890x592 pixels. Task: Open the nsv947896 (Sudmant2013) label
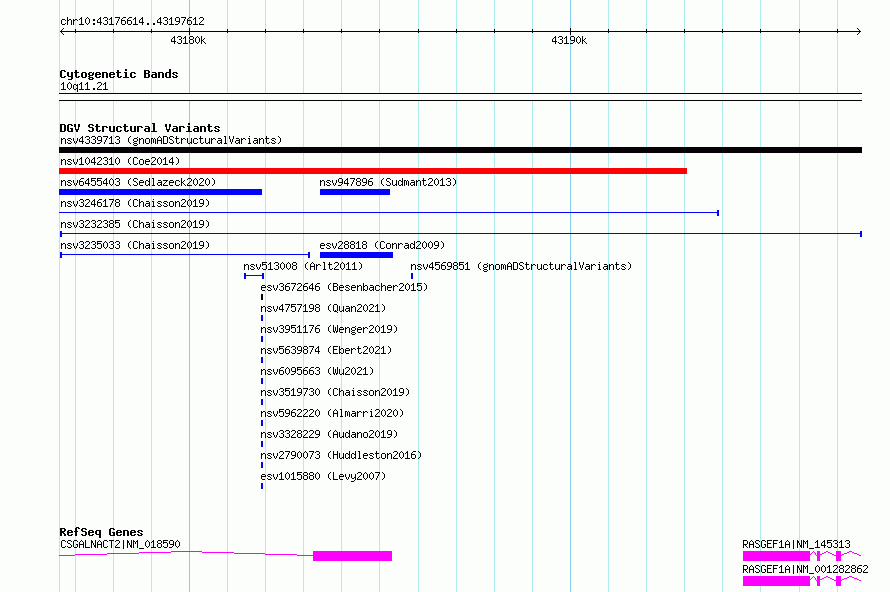coord(388,182)
